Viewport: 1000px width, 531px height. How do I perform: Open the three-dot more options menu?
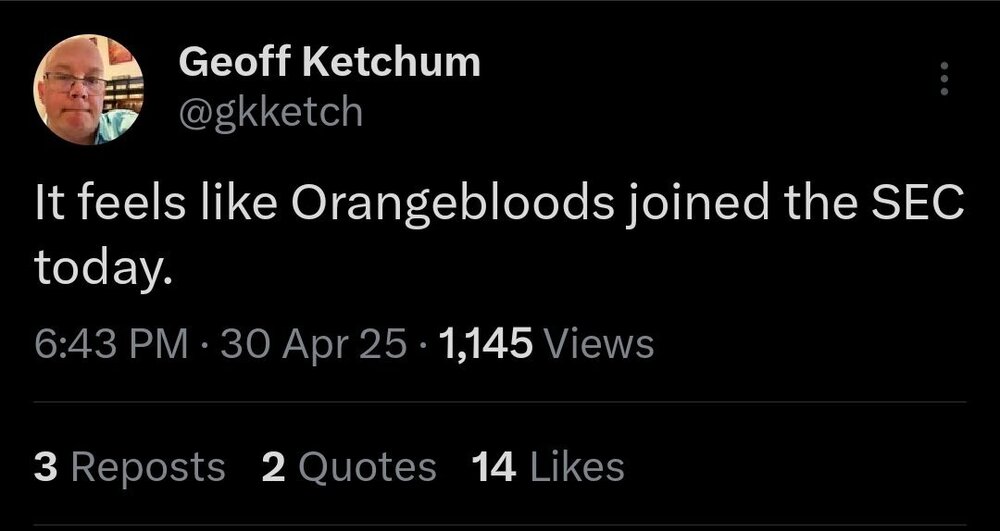point(942,79)
